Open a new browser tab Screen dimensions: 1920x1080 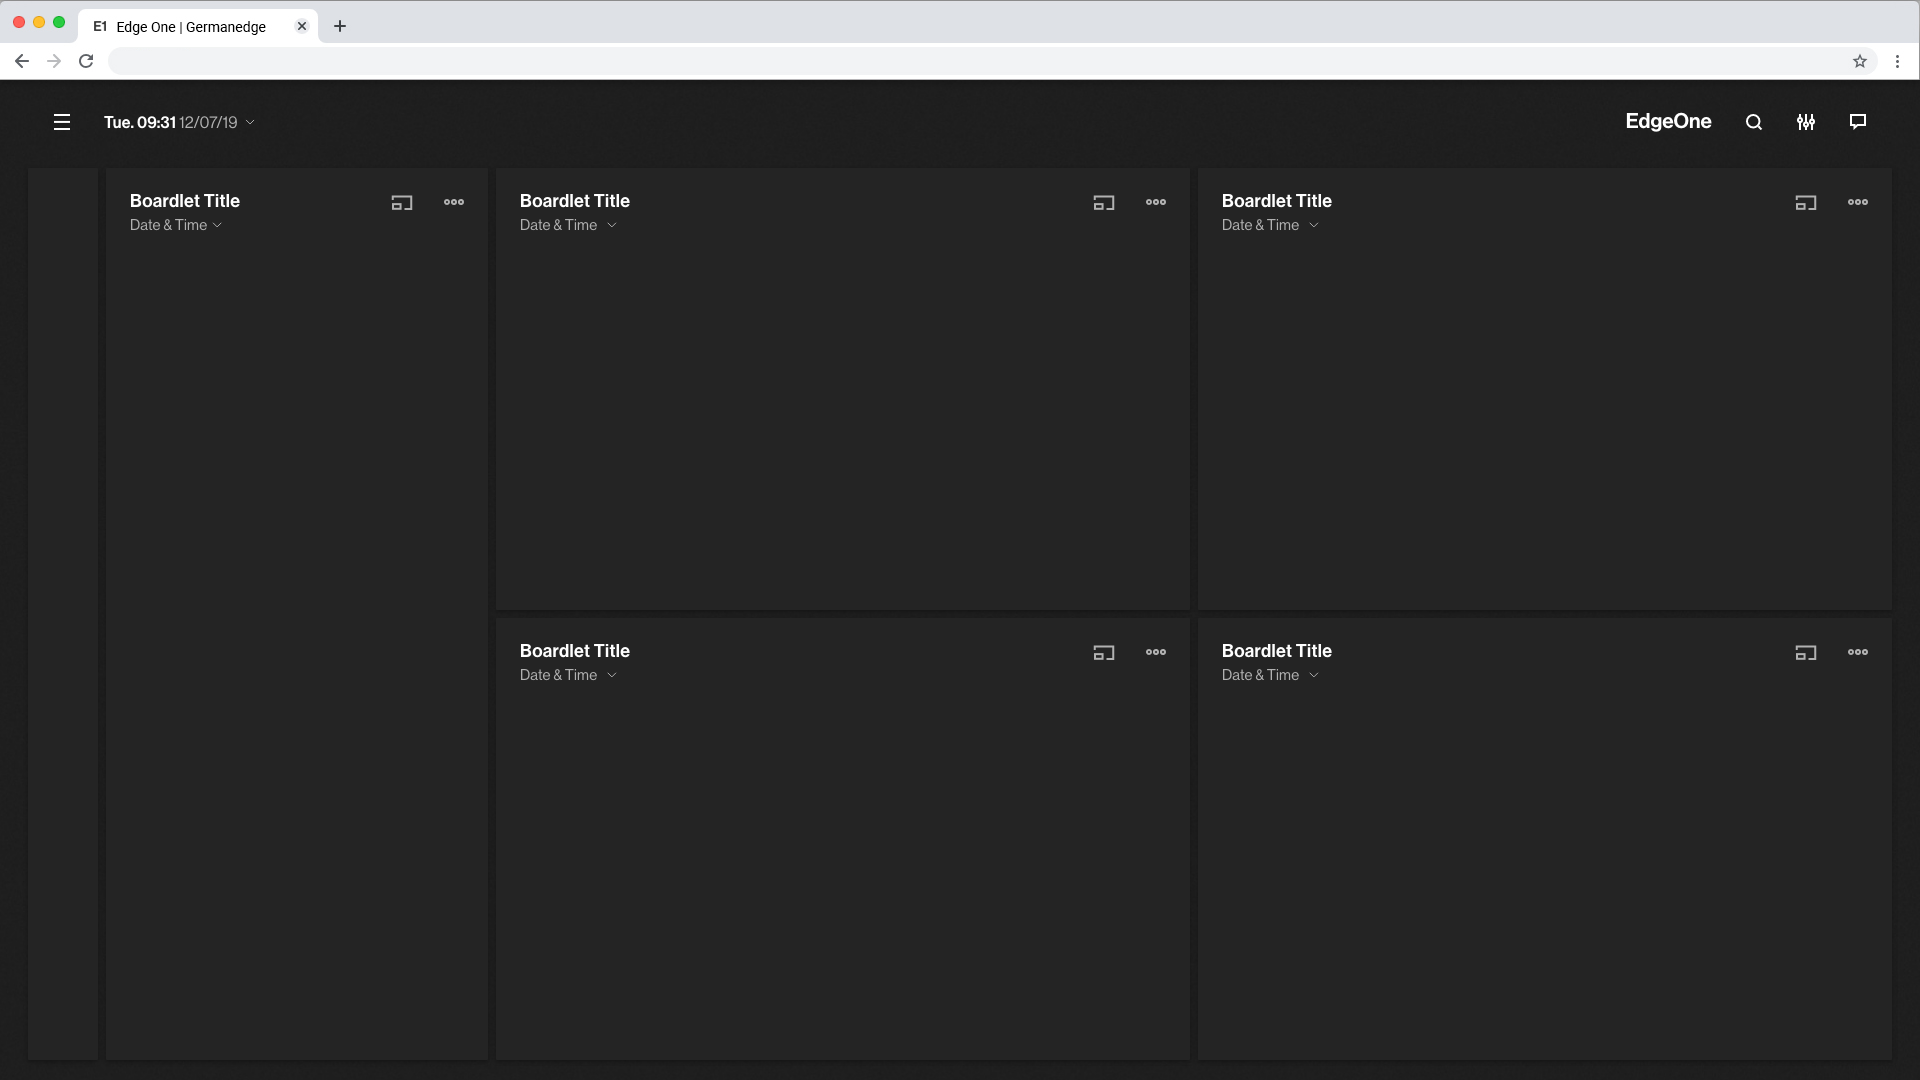(x=340, y=26)
